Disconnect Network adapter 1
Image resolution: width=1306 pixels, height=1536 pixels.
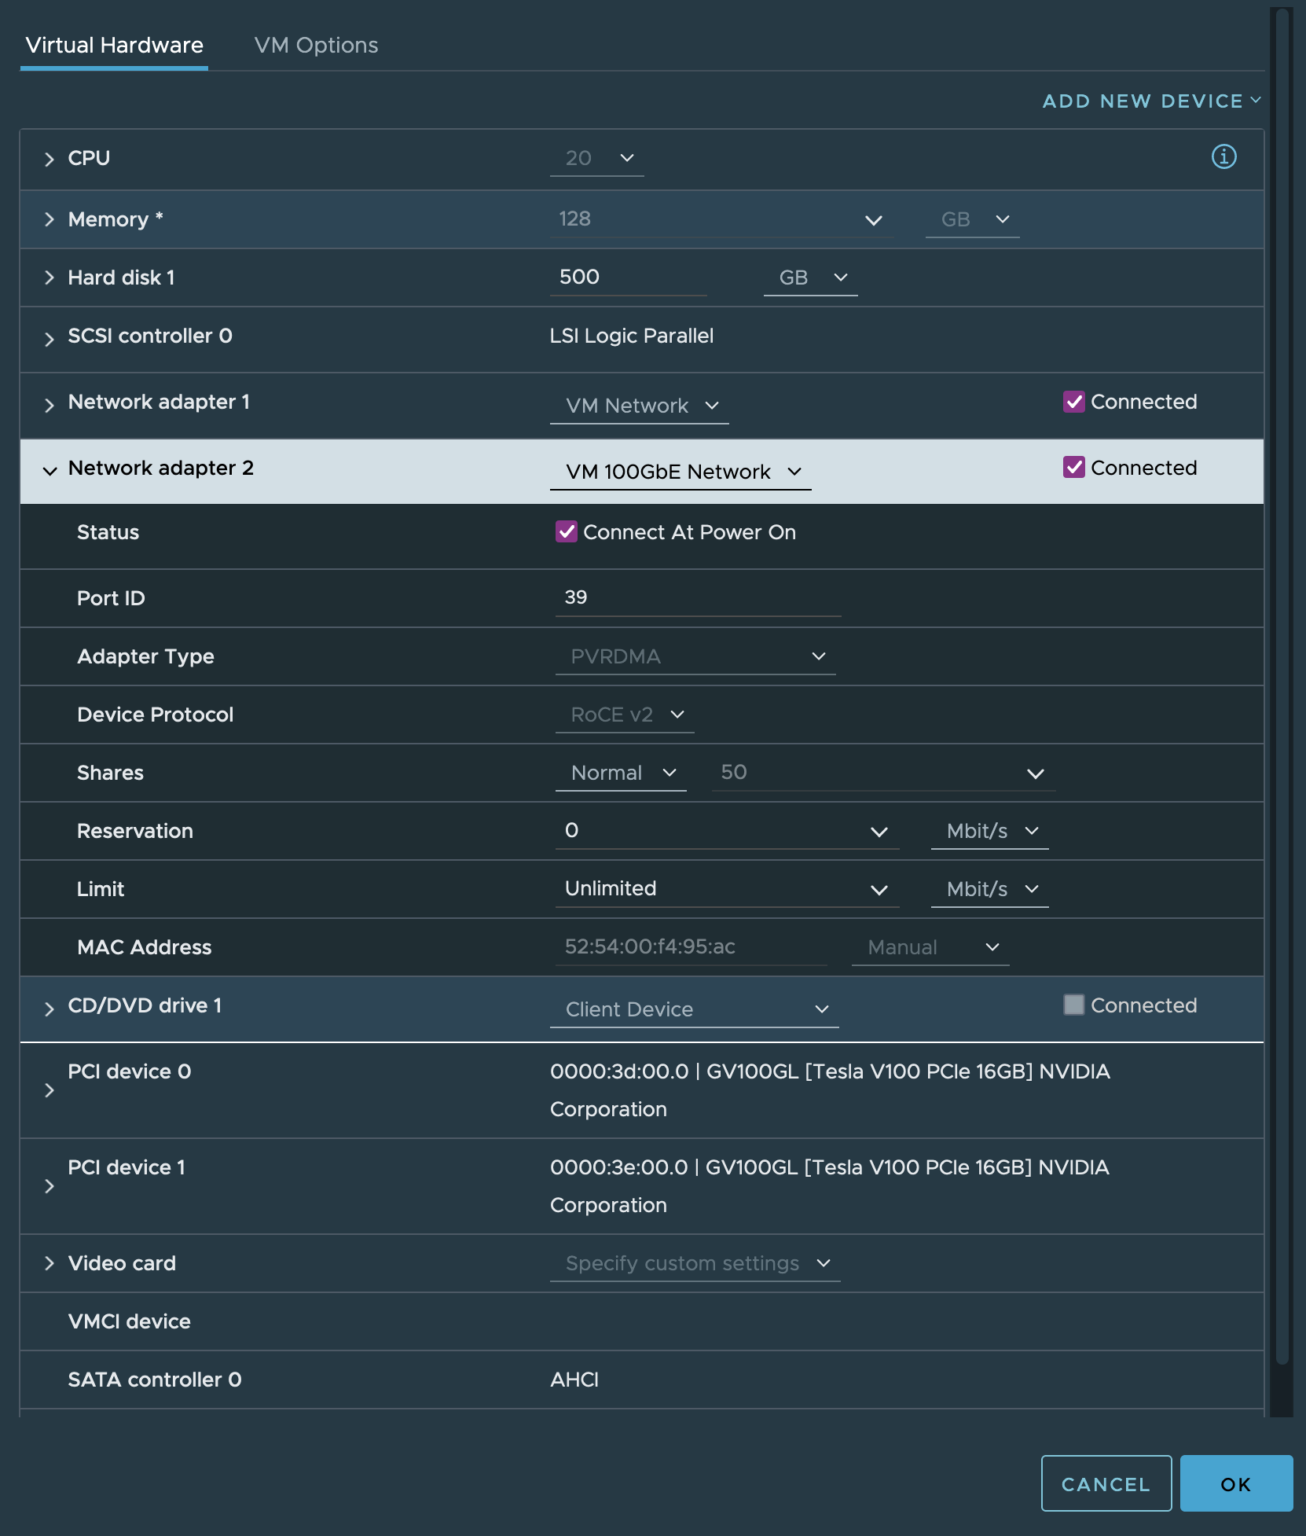click(1073, 402)
